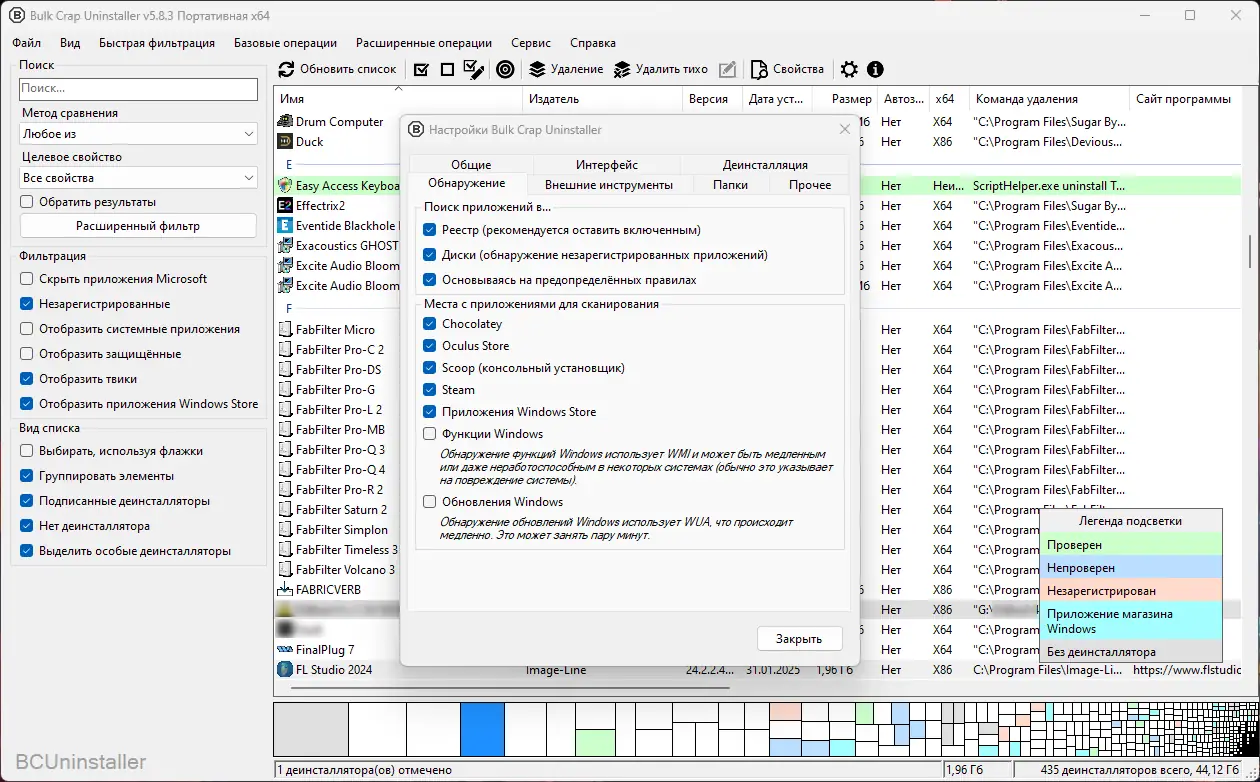Image resolution: width=1260 pixels, height=782 pixels.
Task: Open the Файл menu
Action: click(x=27, y=43)
